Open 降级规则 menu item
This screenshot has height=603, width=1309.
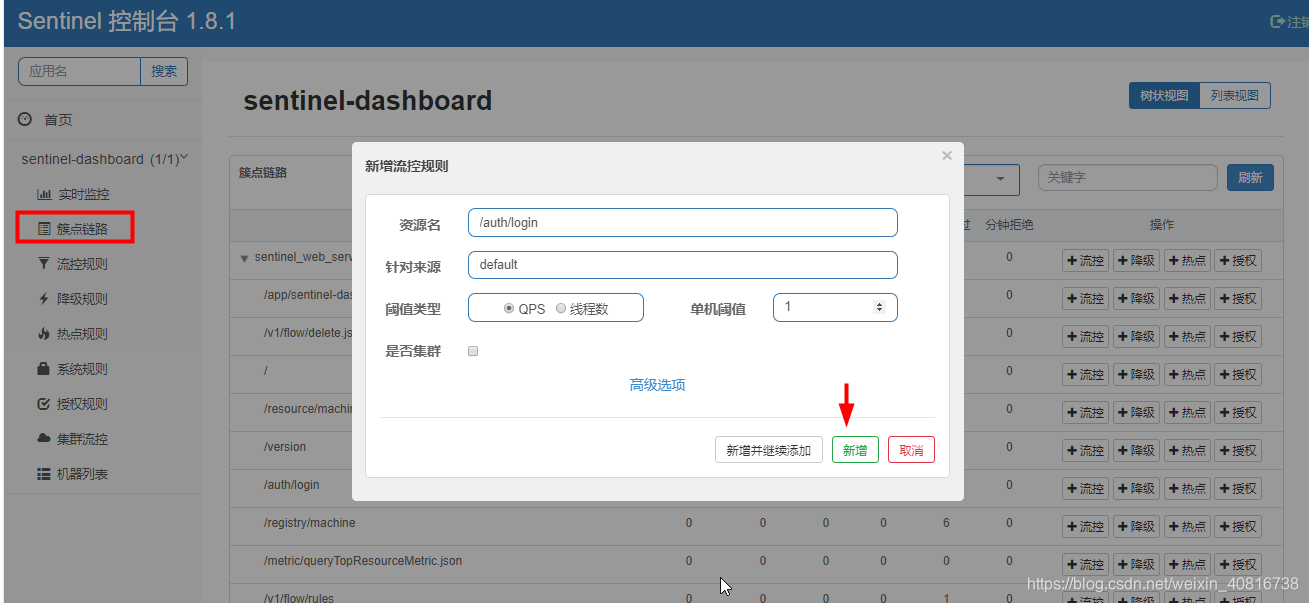click(x=82, y=299)
